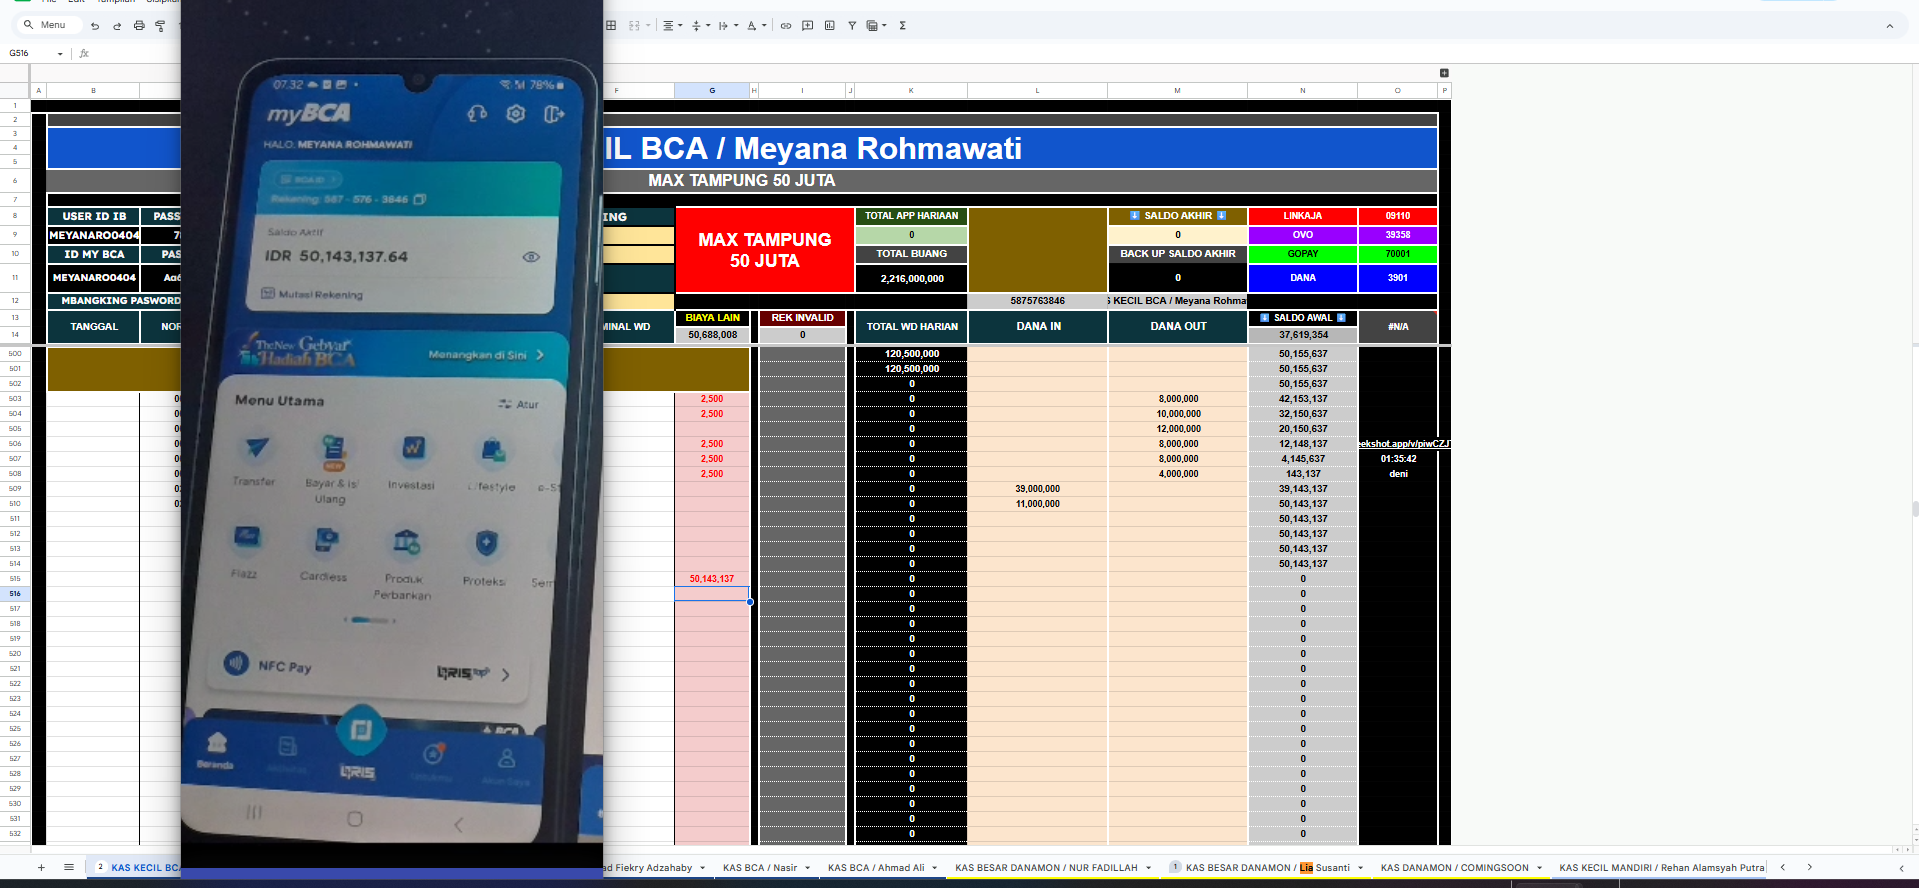Open KAS BESAR DANAMON / NUR FADILLAH tab
This screenshot has width=1919, height=888.
(x=1046, y=868)
